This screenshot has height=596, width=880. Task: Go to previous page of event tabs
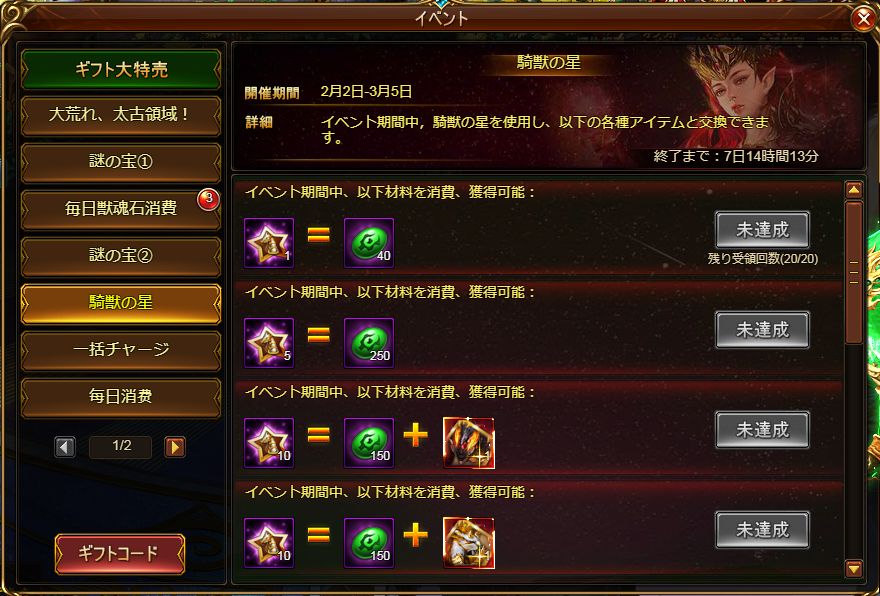(65, 447)
